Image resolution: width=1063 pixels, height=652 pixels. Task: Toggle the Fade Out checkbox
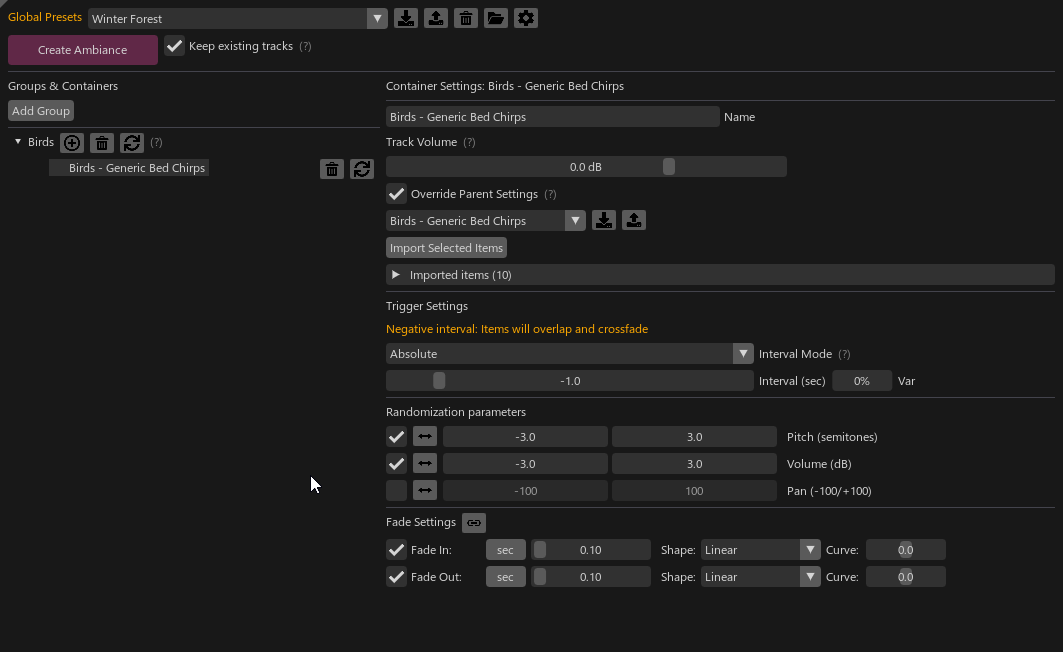click(x=397, y=577)
